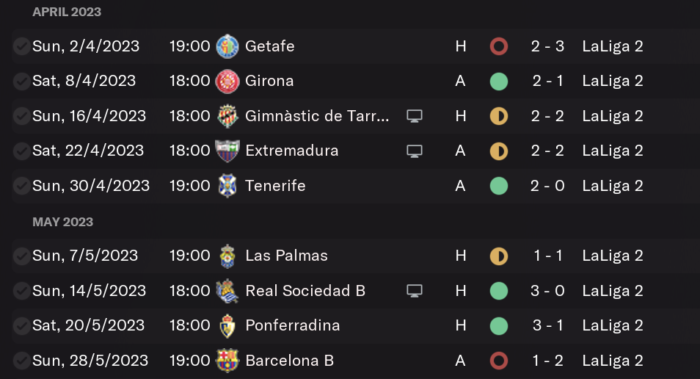
Task: Select the Tenerife club badge
Action: click(227, 186)
